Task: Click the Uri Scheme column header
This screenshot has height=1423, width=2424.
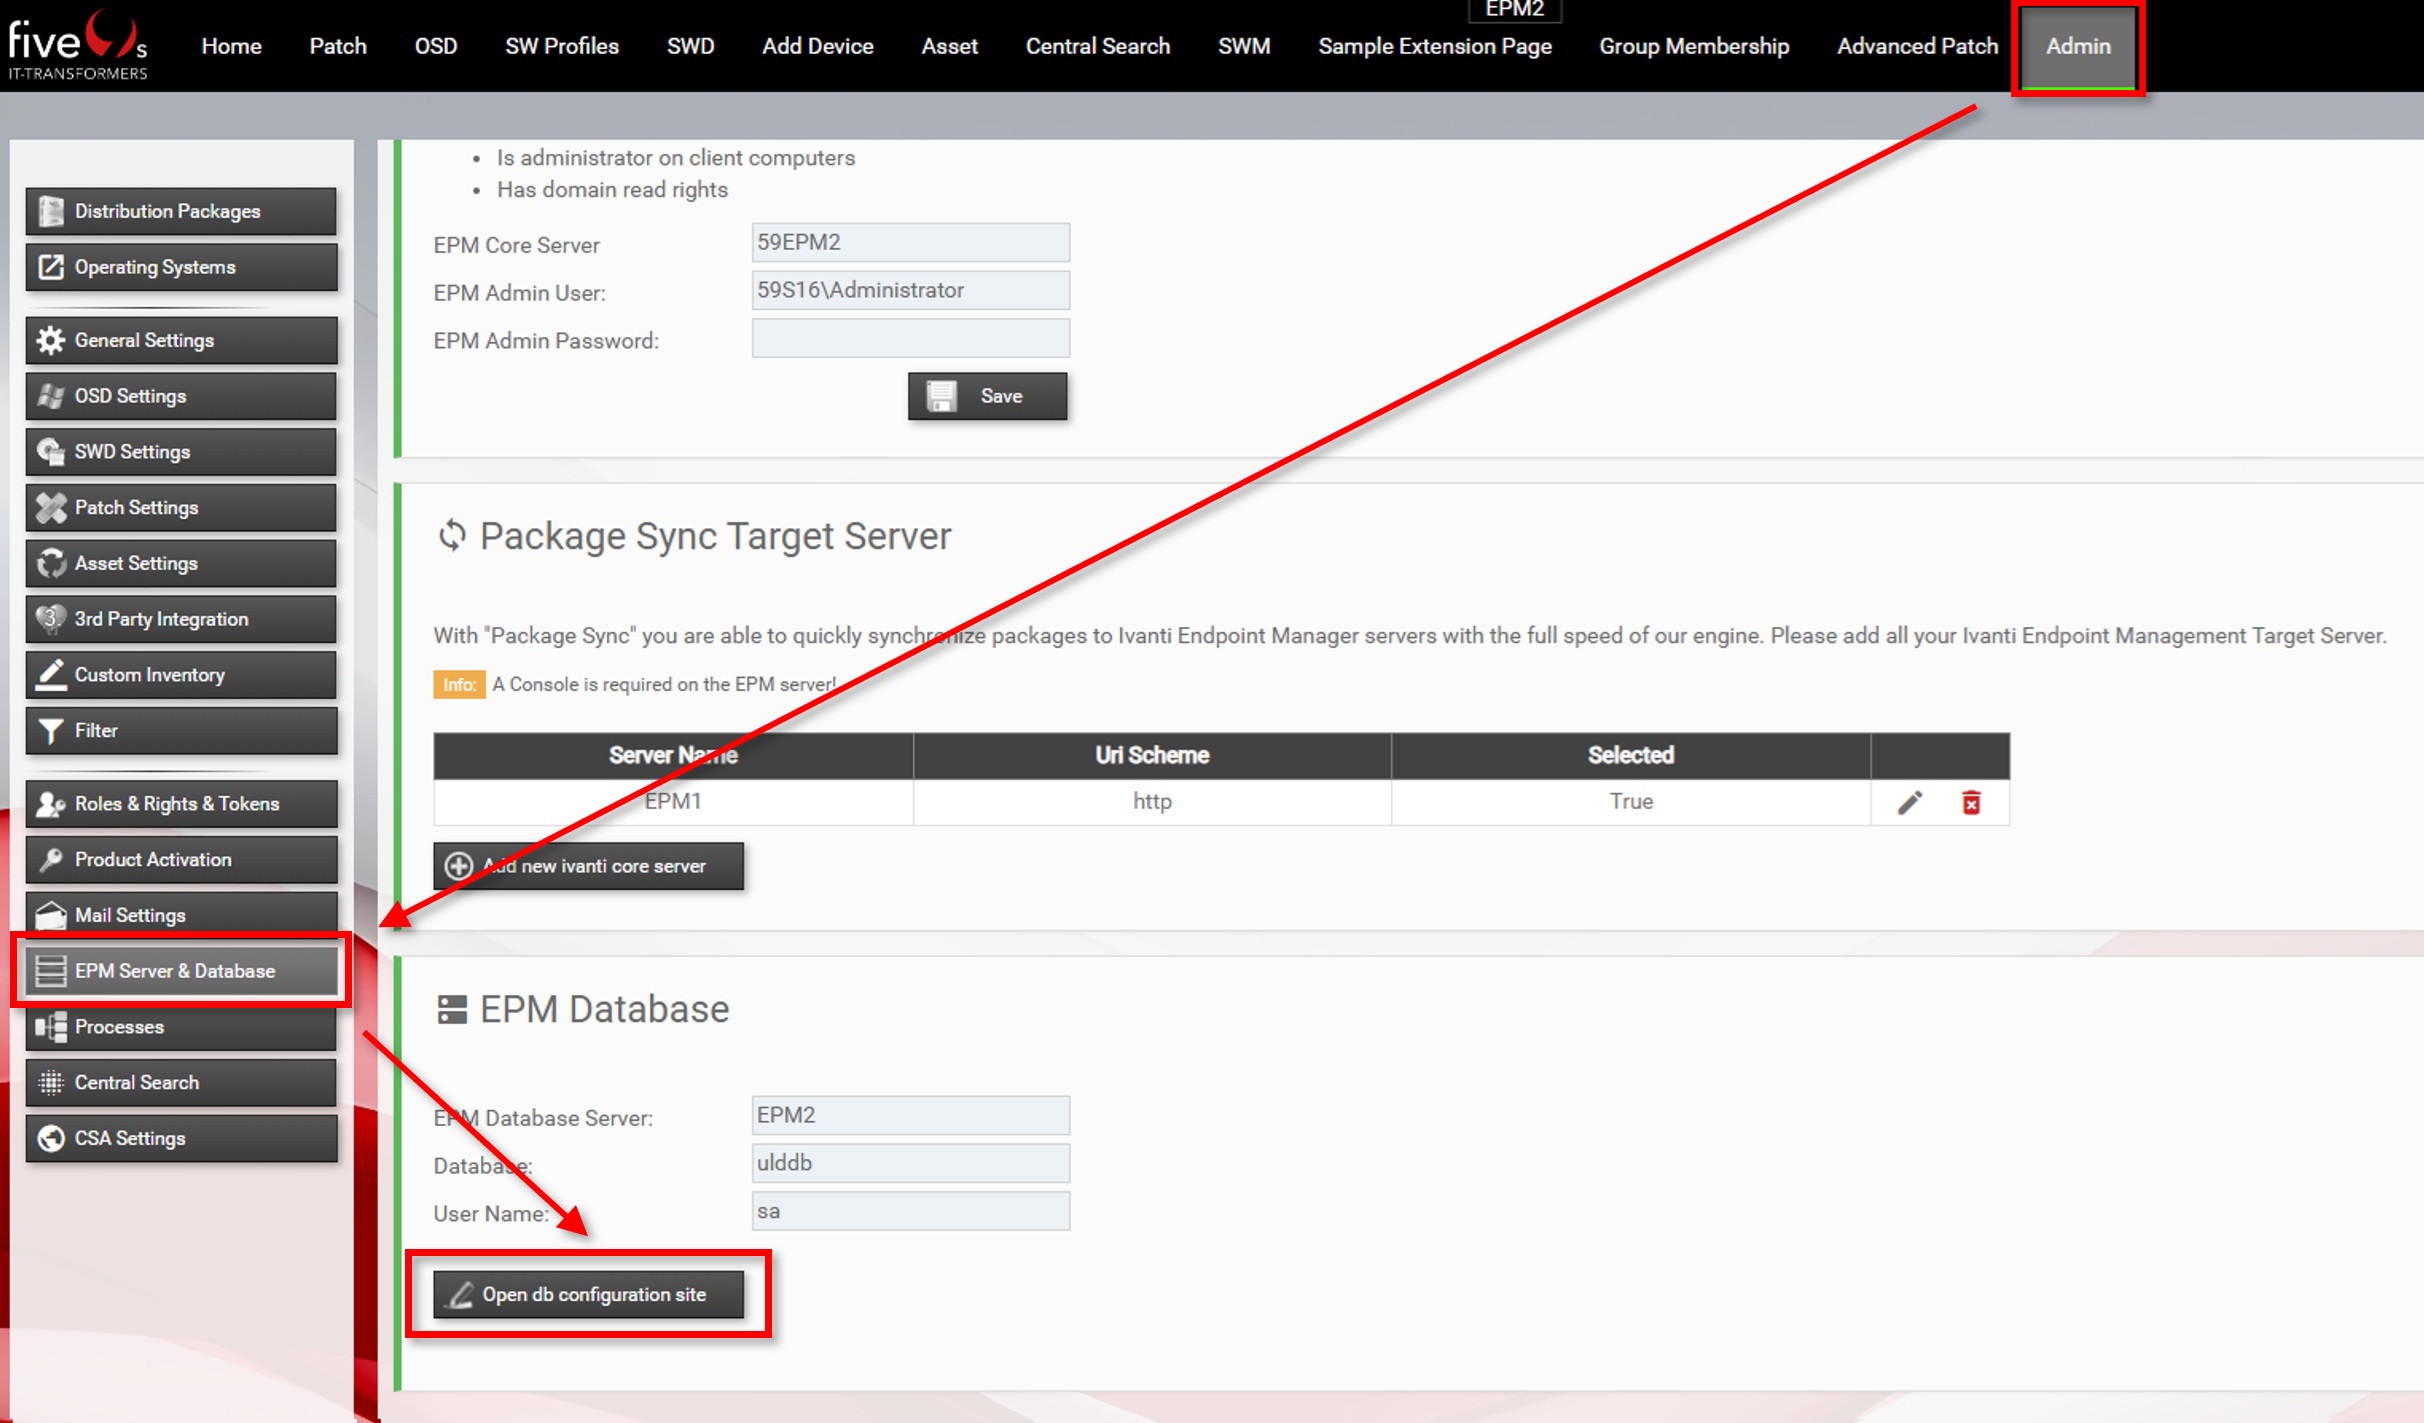Action: 1152,756
